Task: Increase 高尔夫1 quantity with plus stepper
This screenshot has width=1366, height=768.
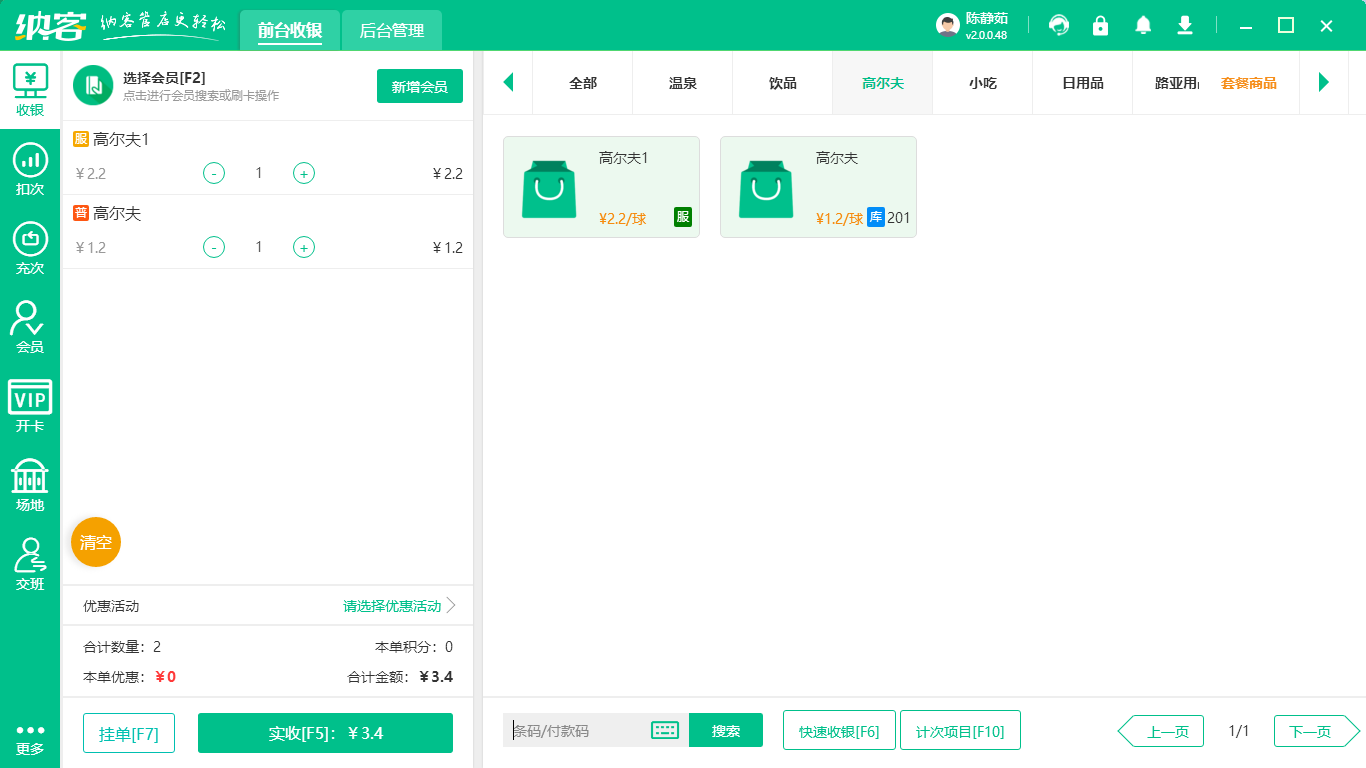Action: [x=303, y=173]
